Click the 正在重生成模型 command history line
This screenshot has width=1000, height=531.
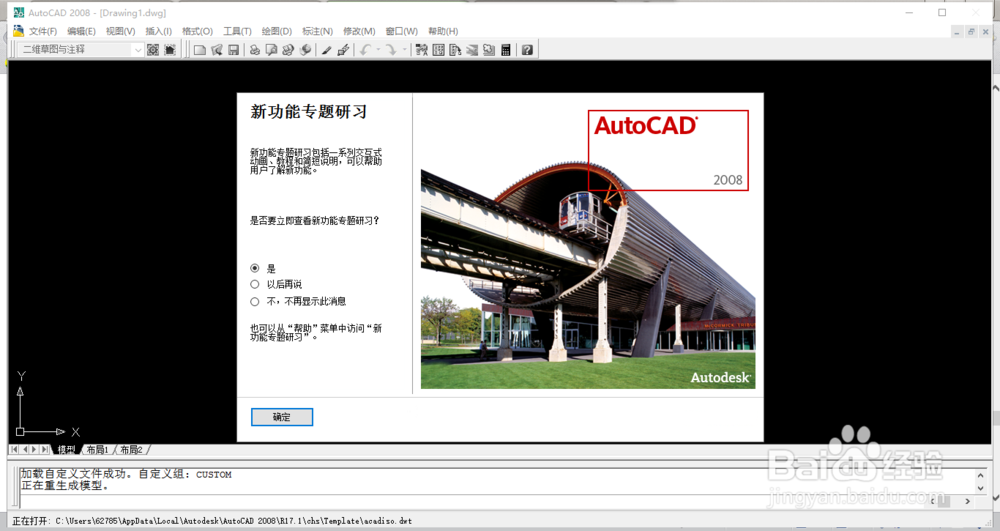tap(64, 486)
